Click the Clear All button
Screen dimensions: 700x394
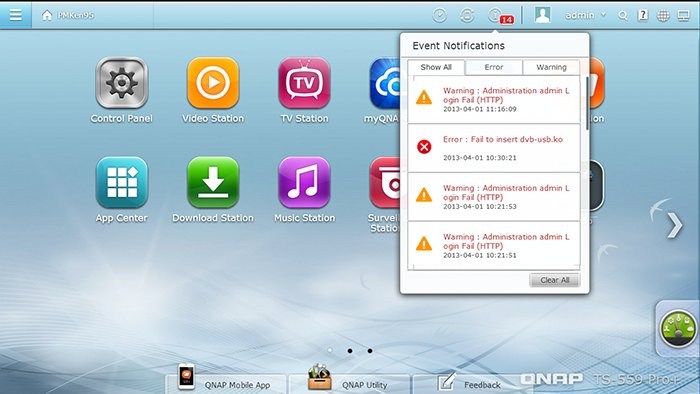click(x=554, y=280)
